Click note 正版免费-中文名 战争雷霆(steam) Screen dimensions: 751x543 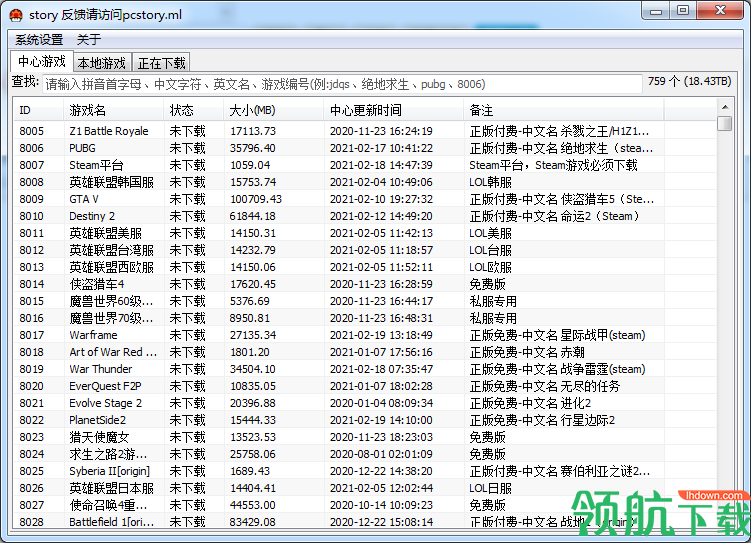tap(558, 369)
